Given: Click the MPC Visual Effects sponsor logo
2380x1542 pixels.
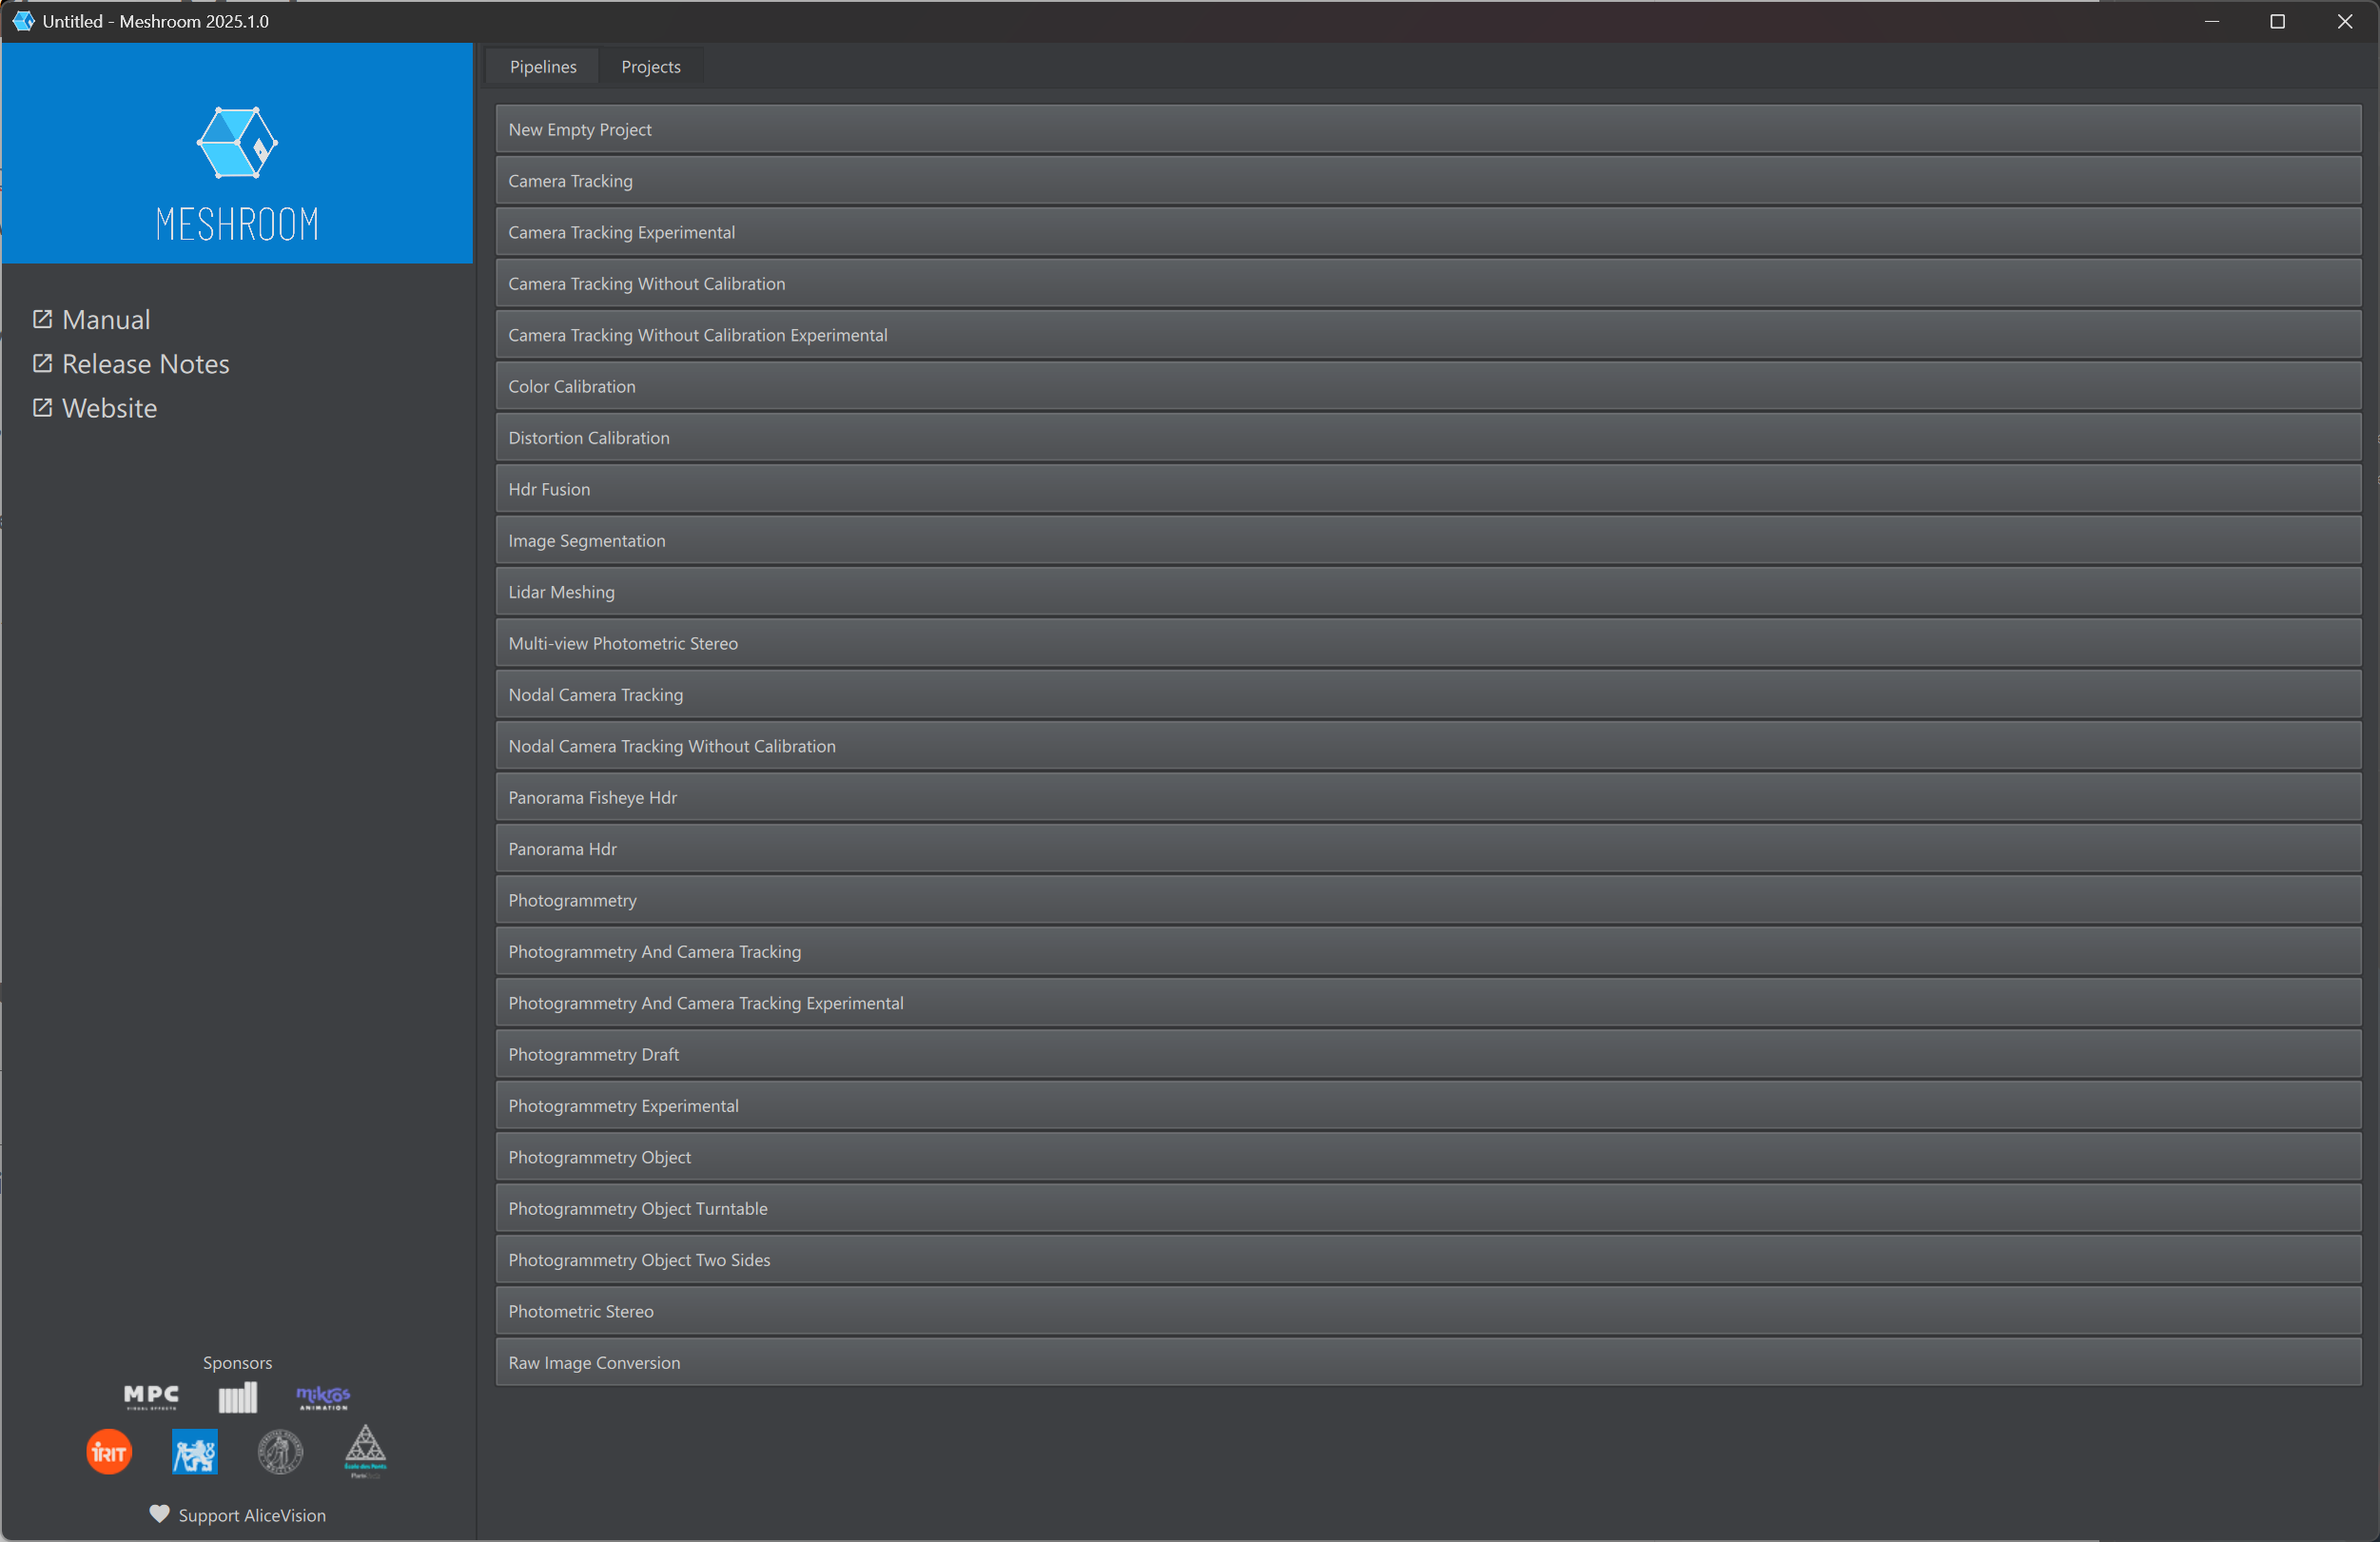Looking at the screenshot, I should [151, 1396].
